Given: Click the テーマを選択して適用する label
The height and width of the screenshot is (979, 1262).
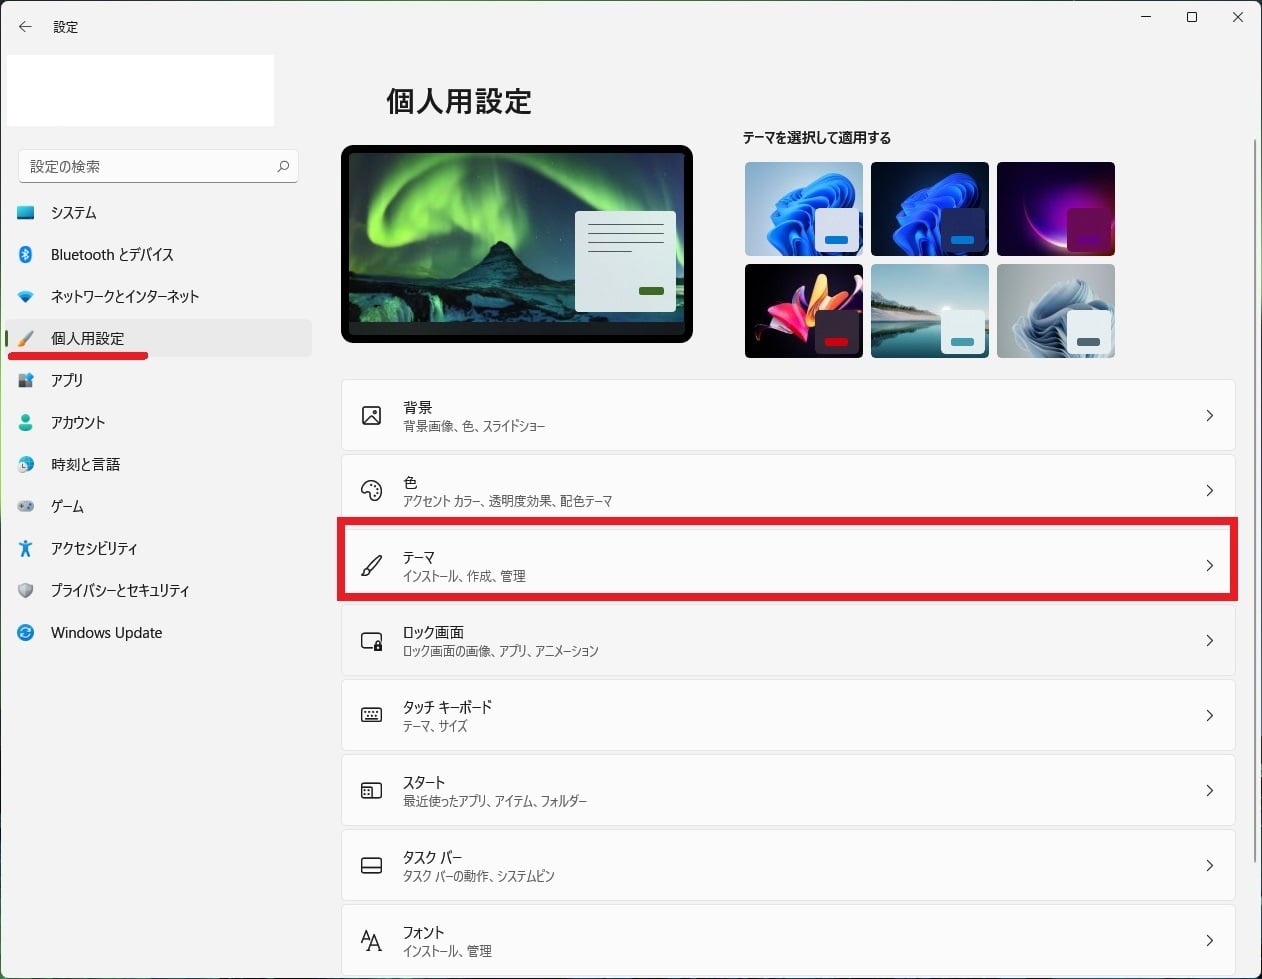Looking at the screenshot, I should pyautogui.click(x=816, y=138).
